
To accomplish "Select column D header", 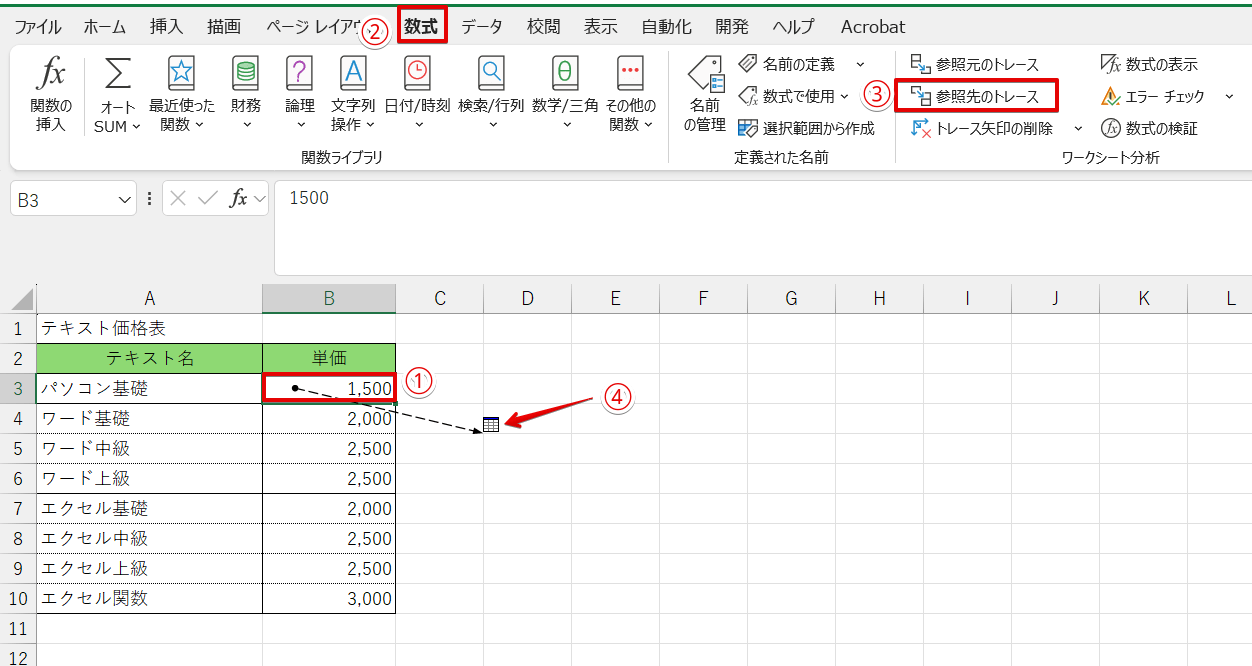I will click(x=527, y=298).
